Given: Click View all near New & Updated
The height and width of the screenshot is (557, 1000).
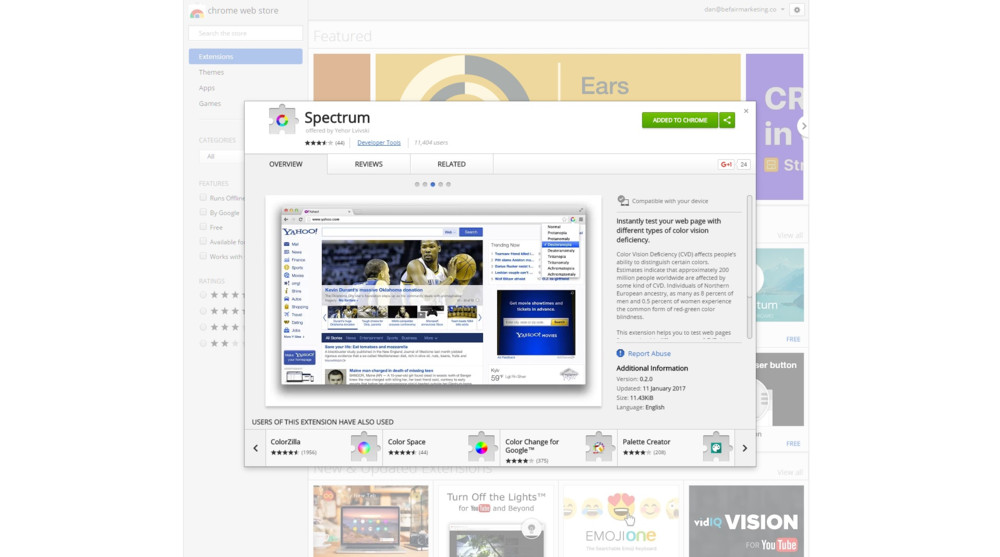Looking at the screenshot, I should [790, 473].
